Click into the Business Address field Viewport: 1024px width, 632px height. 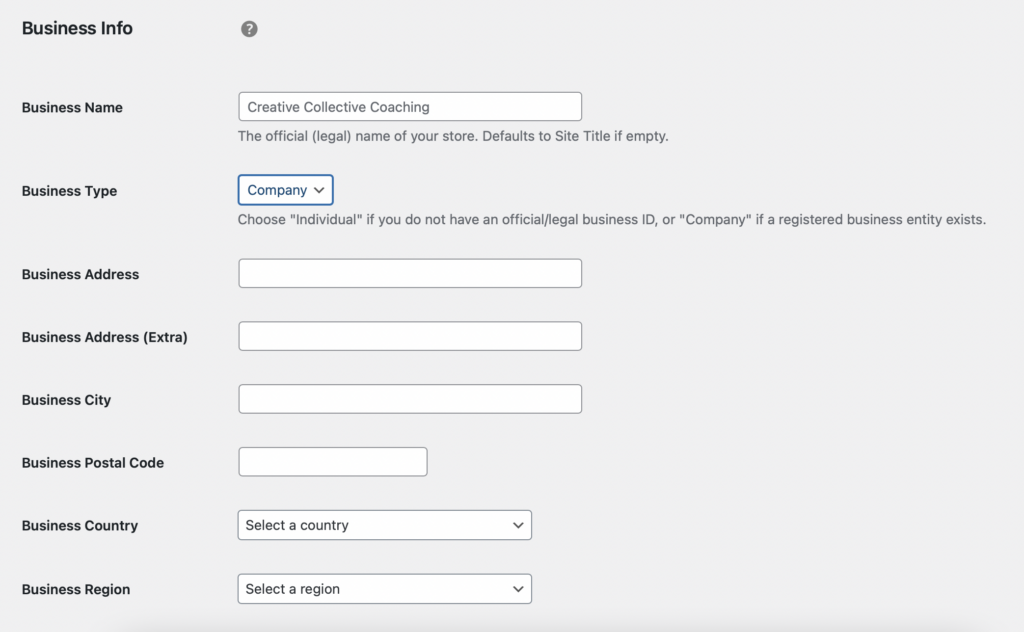click(x=410, y=274)
